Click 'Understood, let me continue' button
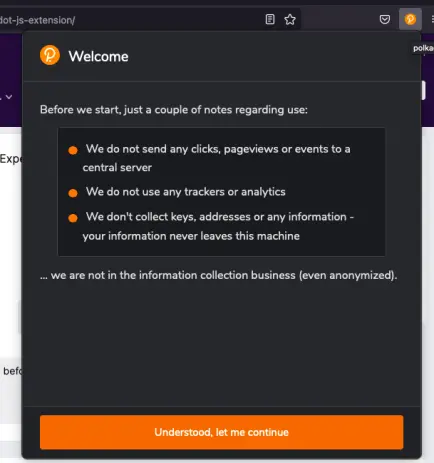The image size is (434, 463). (x=221, y=432)
